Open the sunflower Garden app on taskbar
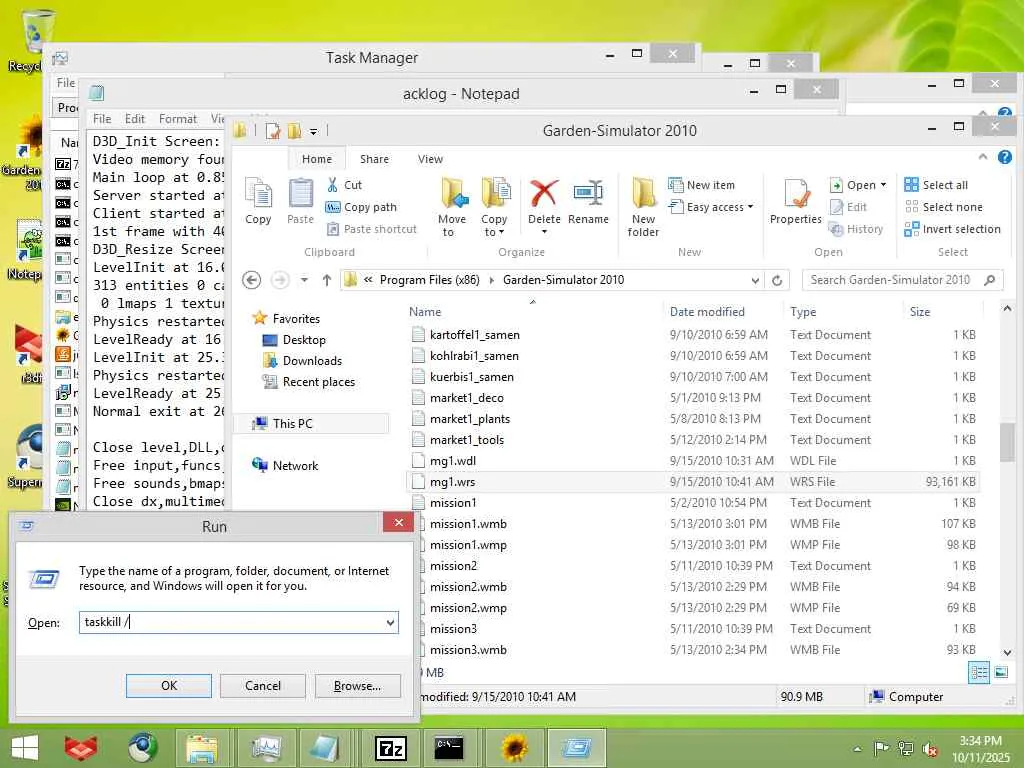The height and width of the screenshot is (768, 1024). pyautogui.click(x=514, y=748)
